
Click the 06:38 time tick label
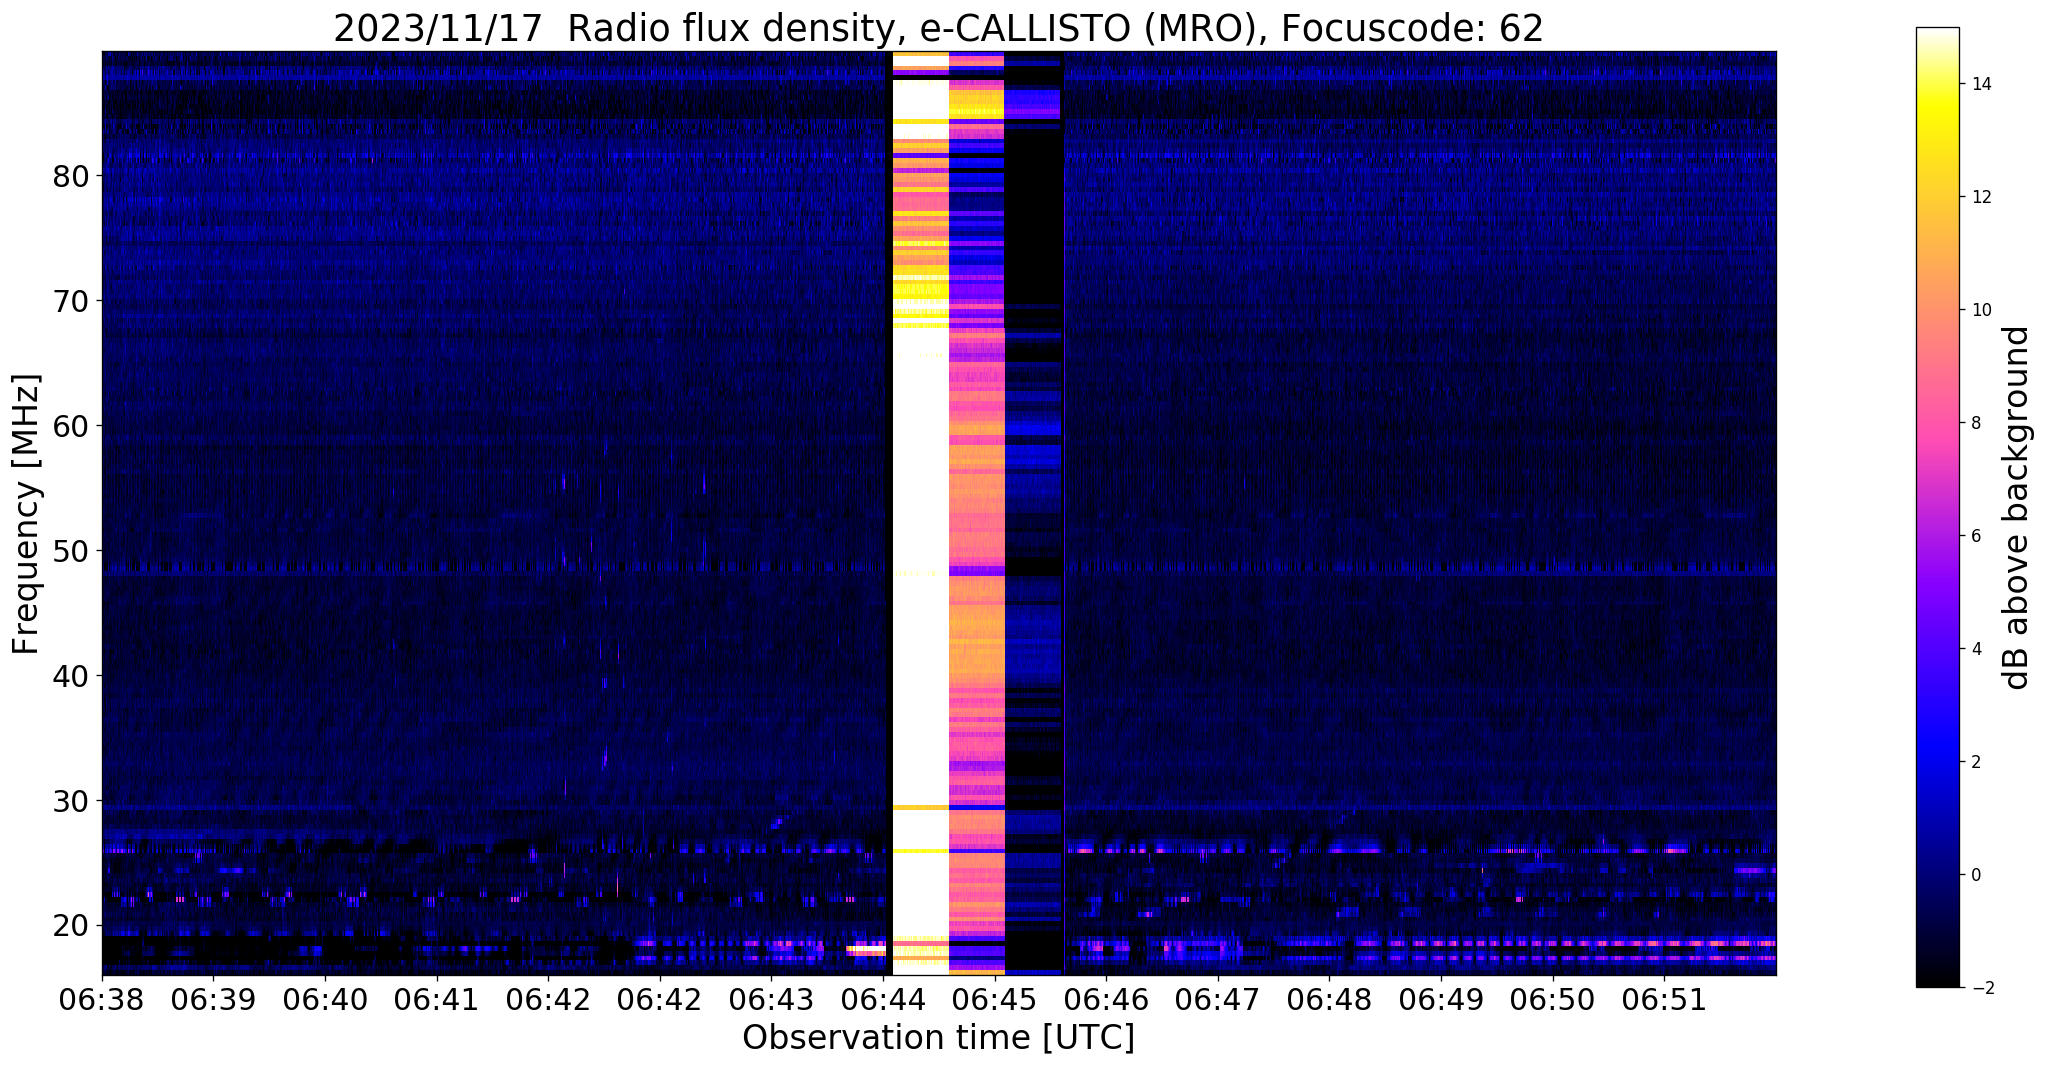click(102, 999)
